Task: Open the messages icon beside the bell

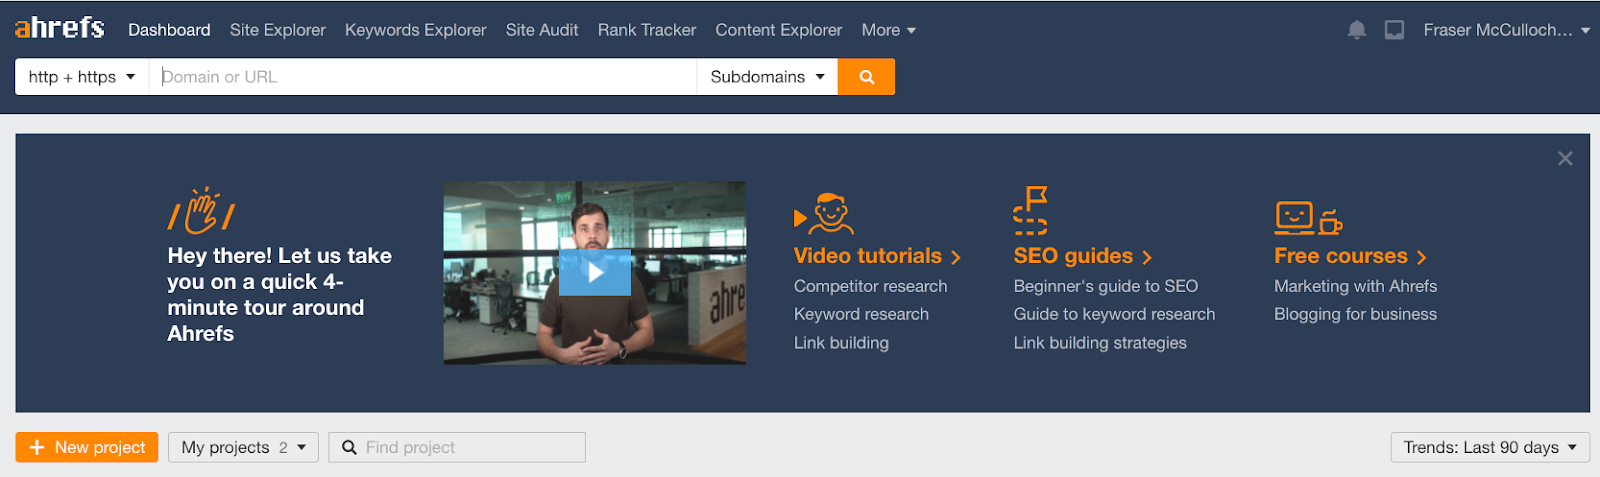Action: [x=1394, y=30]
